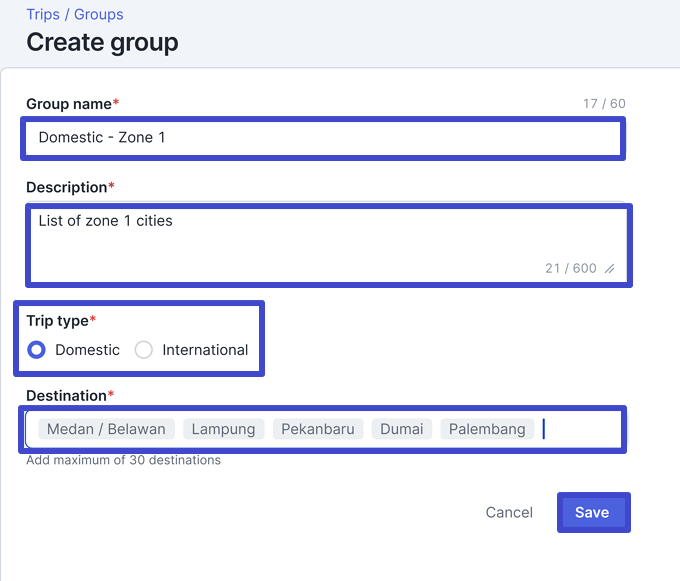Click the Group name text field
Viewport: 680px width, 581px height.
(x=322, y=138)
